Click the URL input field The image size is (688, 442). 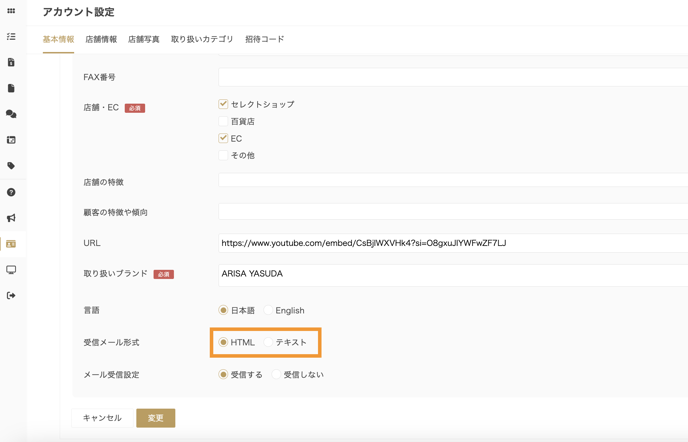(x=452, y=243)
